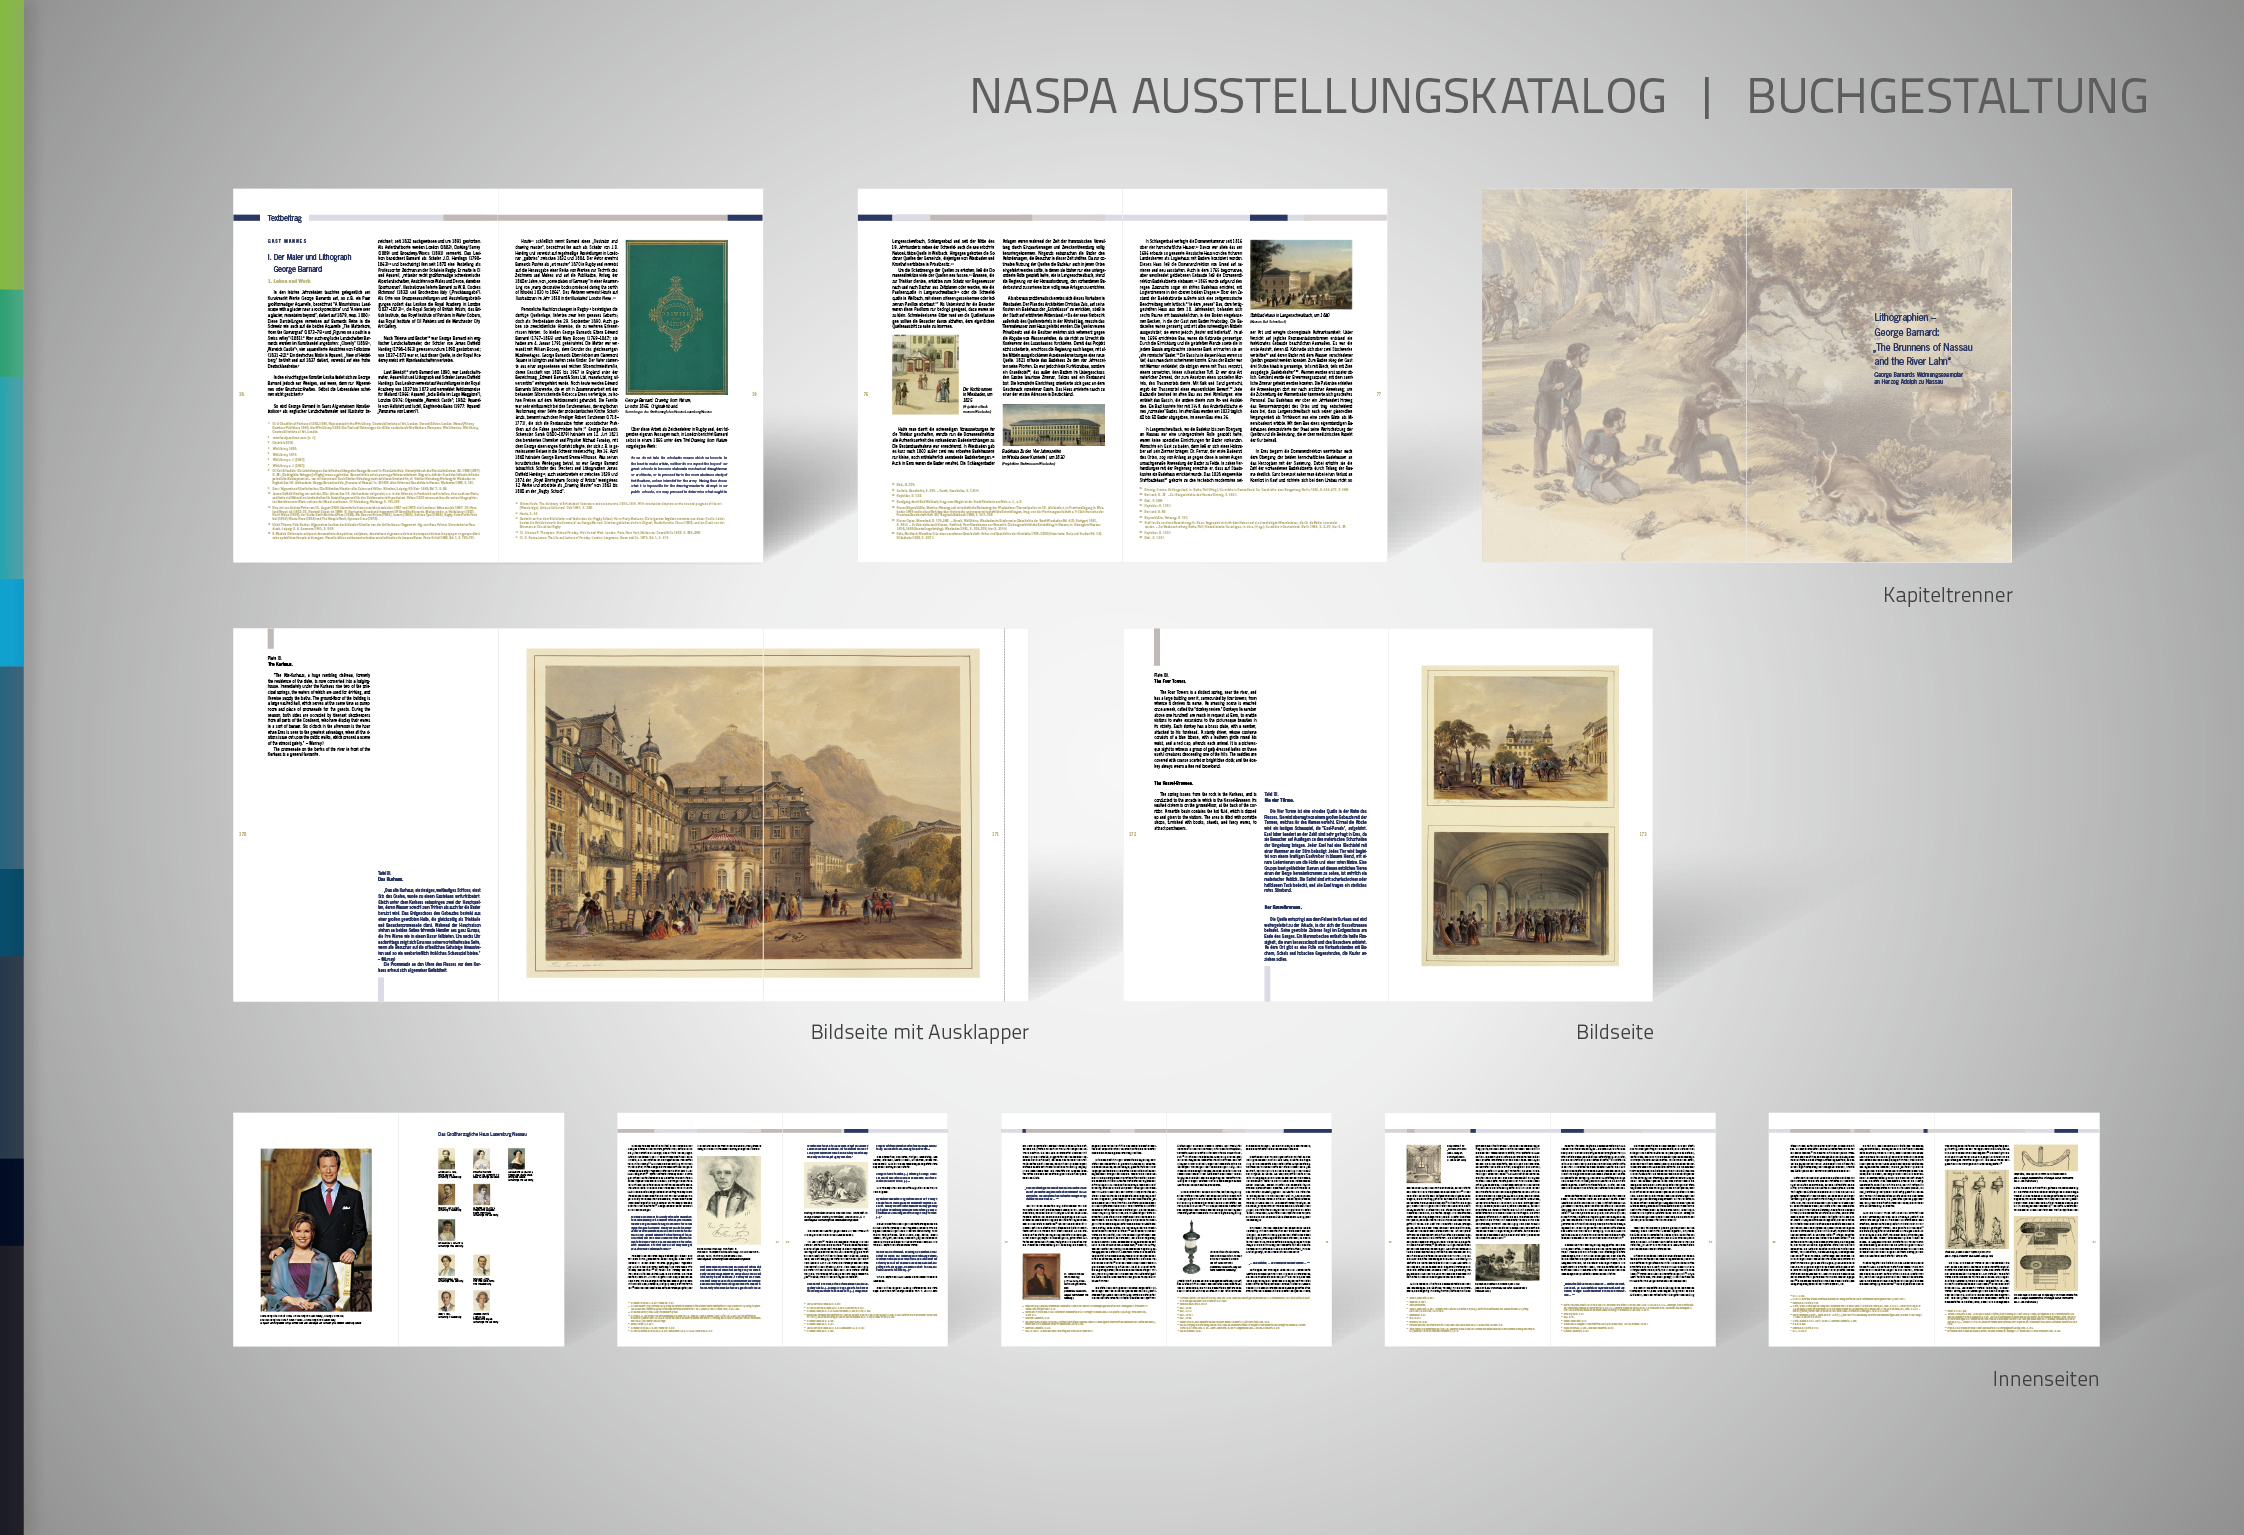This screenshot has width=2244, height=1535.
Task: Click the Innenseiten caption label
Action: coord(2044,1379)
